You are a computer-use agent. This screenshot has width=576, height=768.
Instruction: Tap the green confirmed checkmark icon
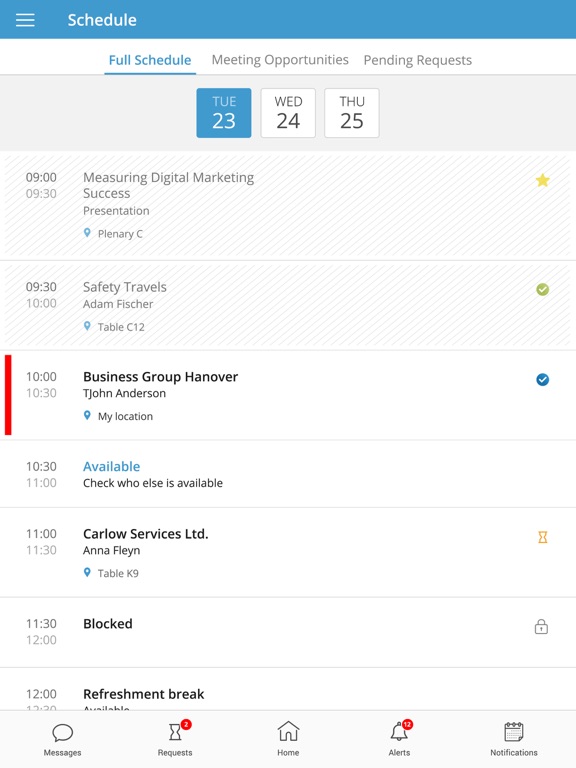tap(542, 289)
